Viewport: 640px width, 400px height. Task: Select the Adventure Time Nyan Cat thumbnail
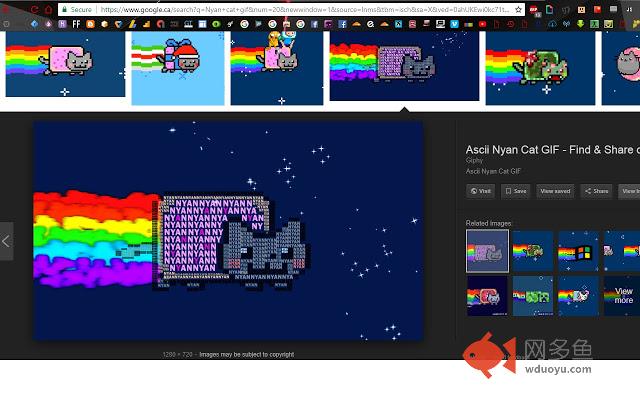tap(277, 68)
